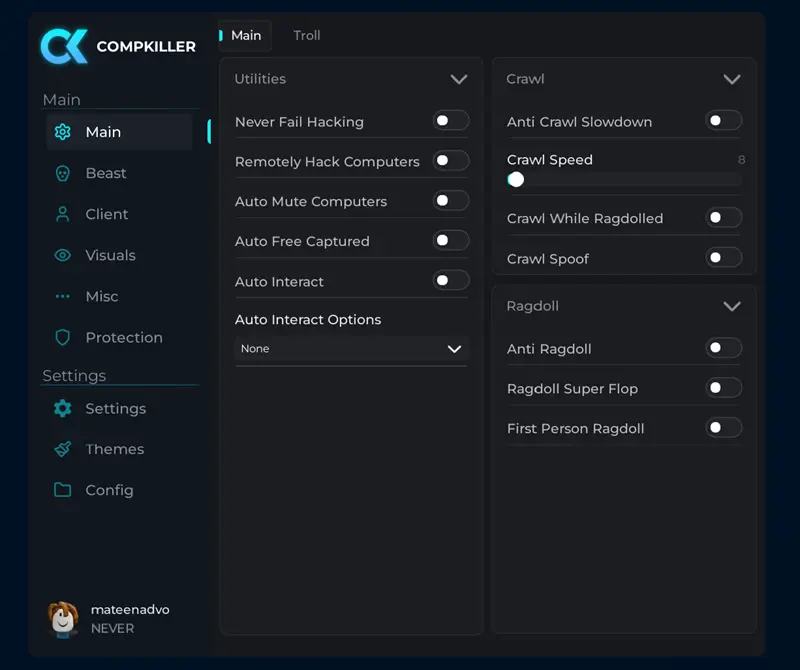Enable Never Fail Hacking toggle
The width and height of the screenshot is (800, 670).
click(451, 121)
